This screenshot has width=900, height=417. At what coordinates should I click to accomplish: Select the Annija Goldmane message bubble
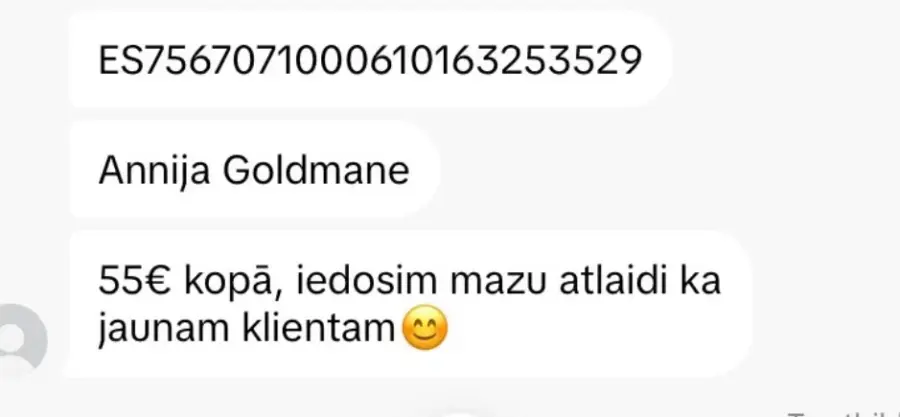click(254, 170)
